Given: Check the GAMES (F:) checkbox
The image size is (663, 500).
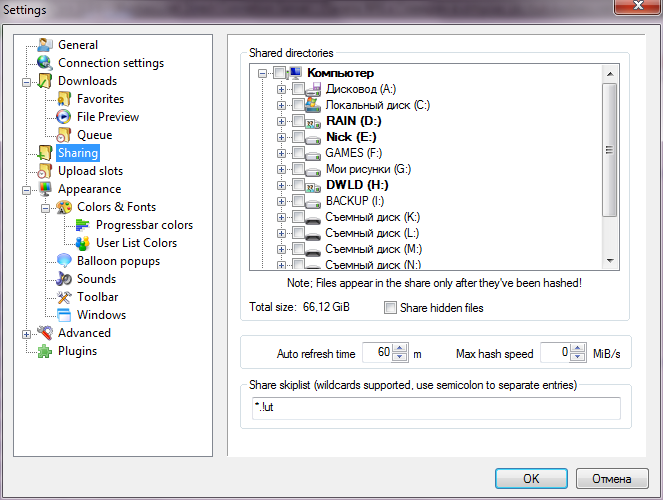Looking at the screenshot, I should tap(298, 153).
